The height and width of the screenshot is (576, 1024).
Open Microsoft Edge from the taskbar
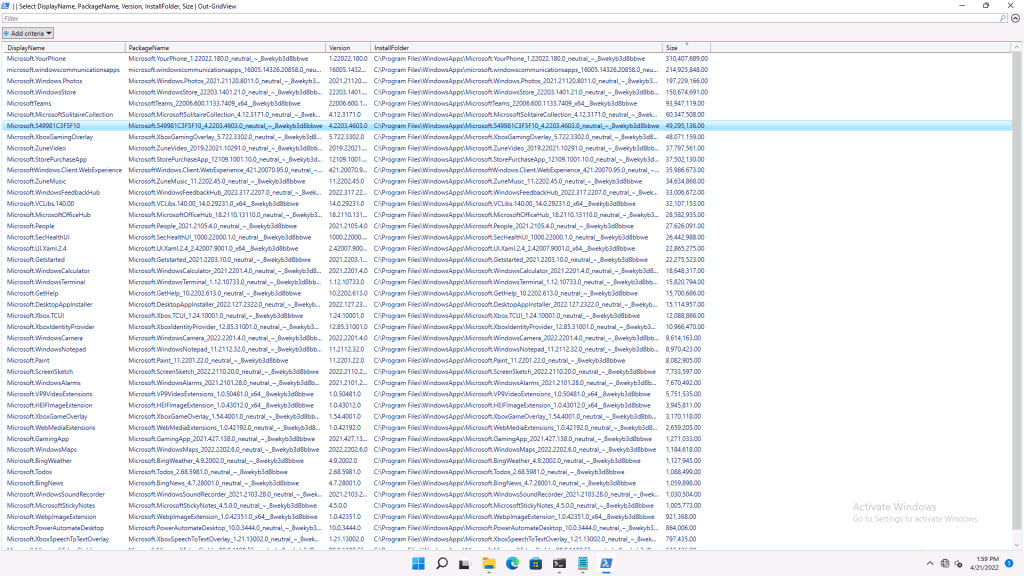click(x=514, y=564)
